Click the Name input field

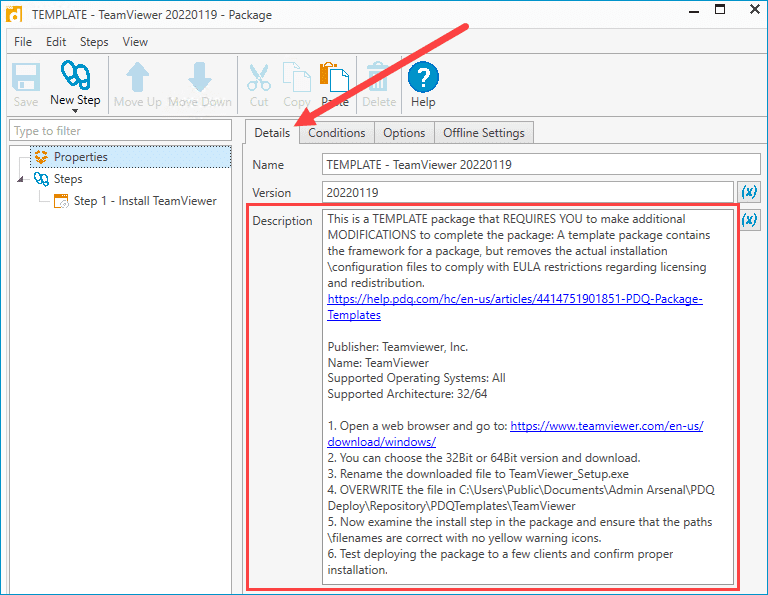click(541, 165)
